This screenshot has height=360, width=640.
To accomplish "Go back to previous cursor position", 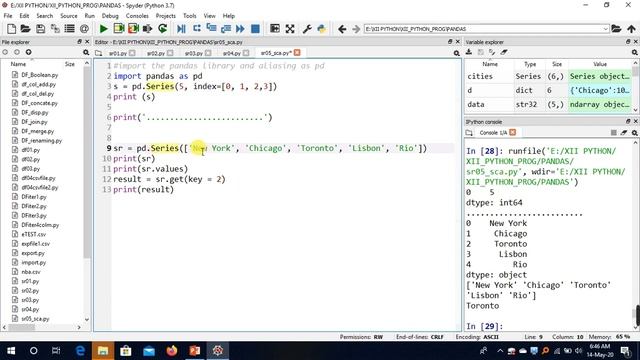I will (x=342, y=29).
